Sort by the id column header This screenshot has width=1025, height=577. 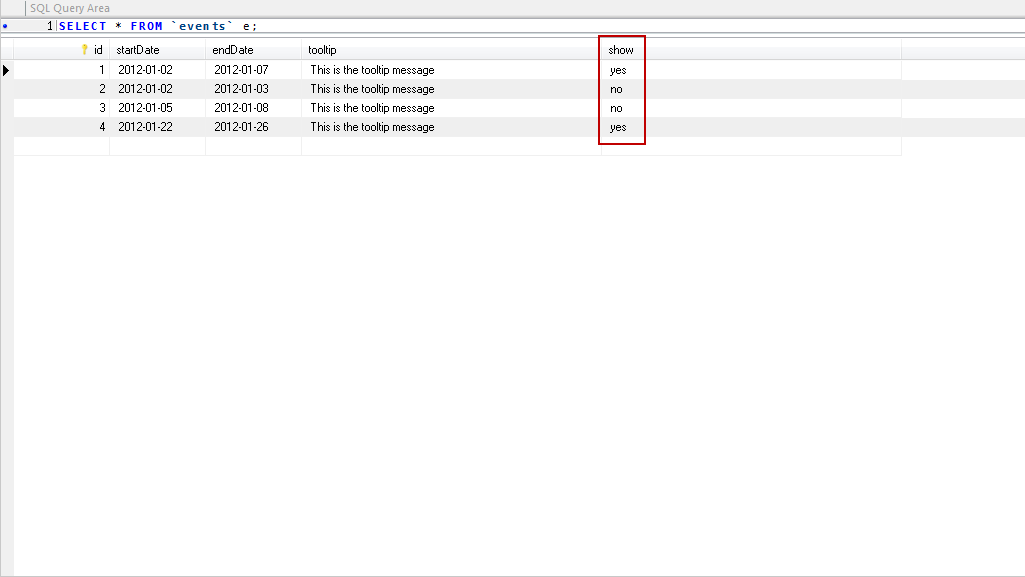pos(61,50)
